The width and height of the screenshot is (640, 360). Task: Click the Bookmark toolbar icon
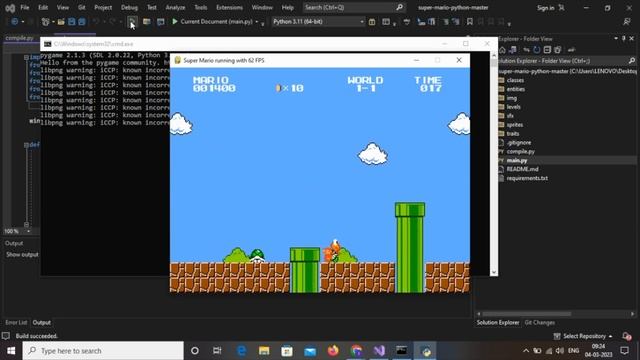(470, 22)
